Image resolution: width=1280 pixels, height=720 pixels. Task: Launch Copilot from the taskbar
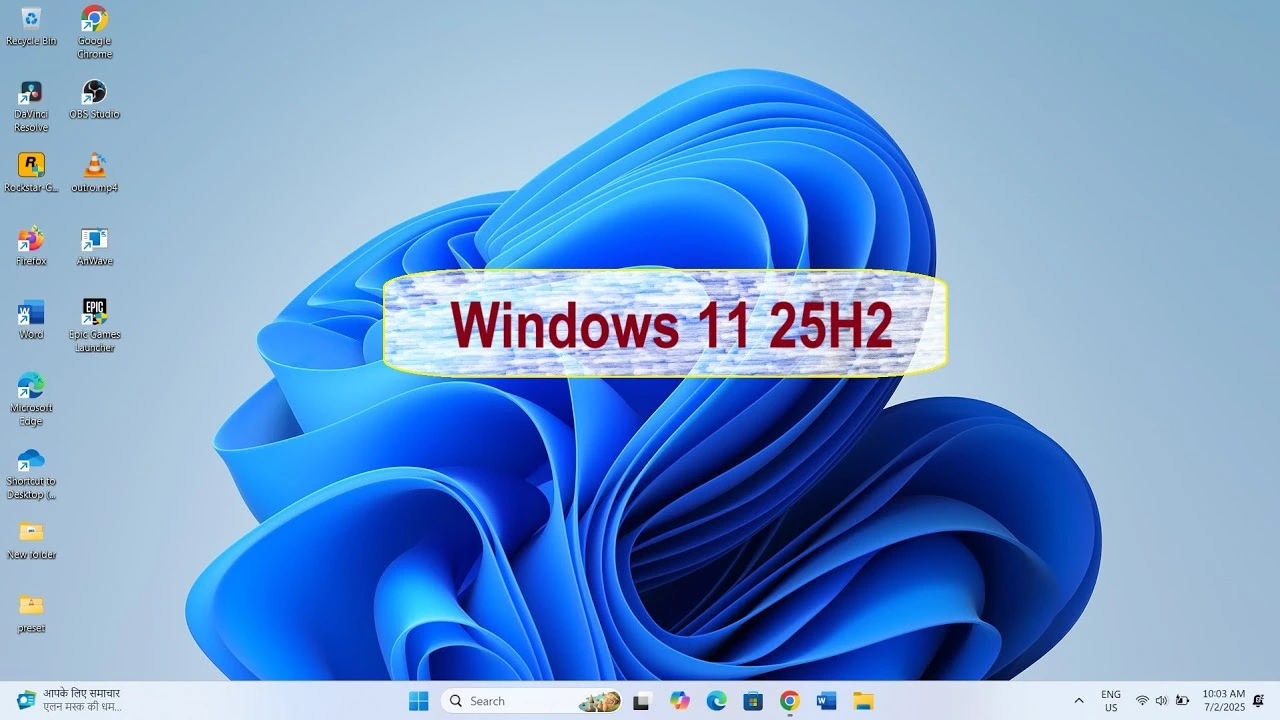pos(680,701)
